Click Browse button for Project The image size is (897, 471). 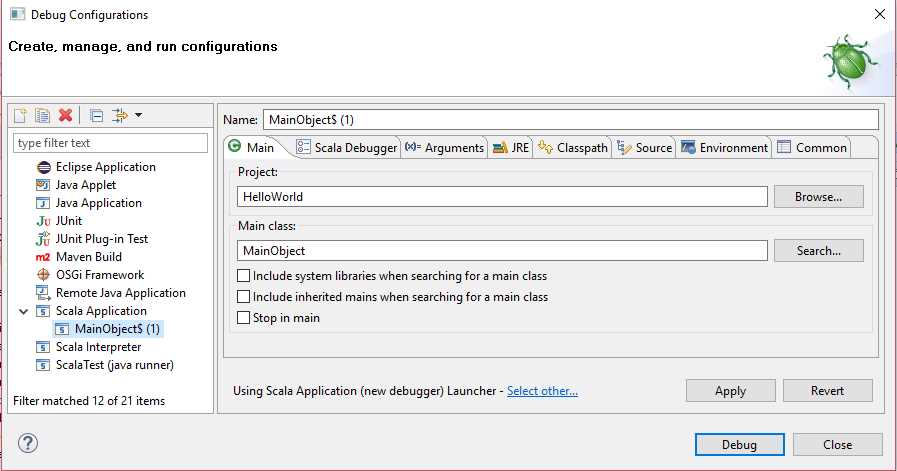pyautogui.click(x=819, y=197)
